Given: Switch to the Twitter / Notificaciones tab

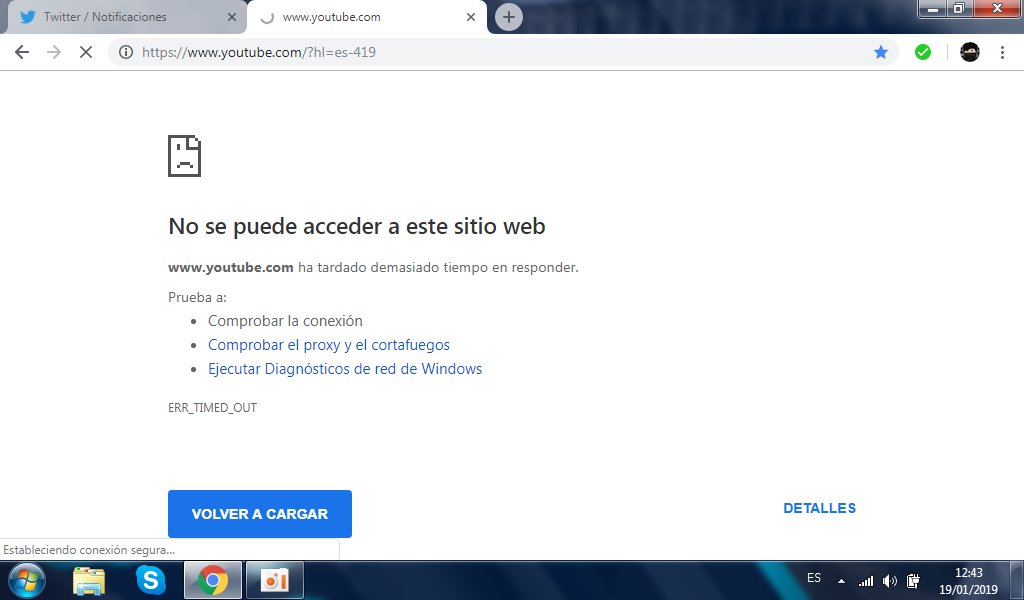Looking at the screenshot, I should pyautogui.click(x=125, y=17).
